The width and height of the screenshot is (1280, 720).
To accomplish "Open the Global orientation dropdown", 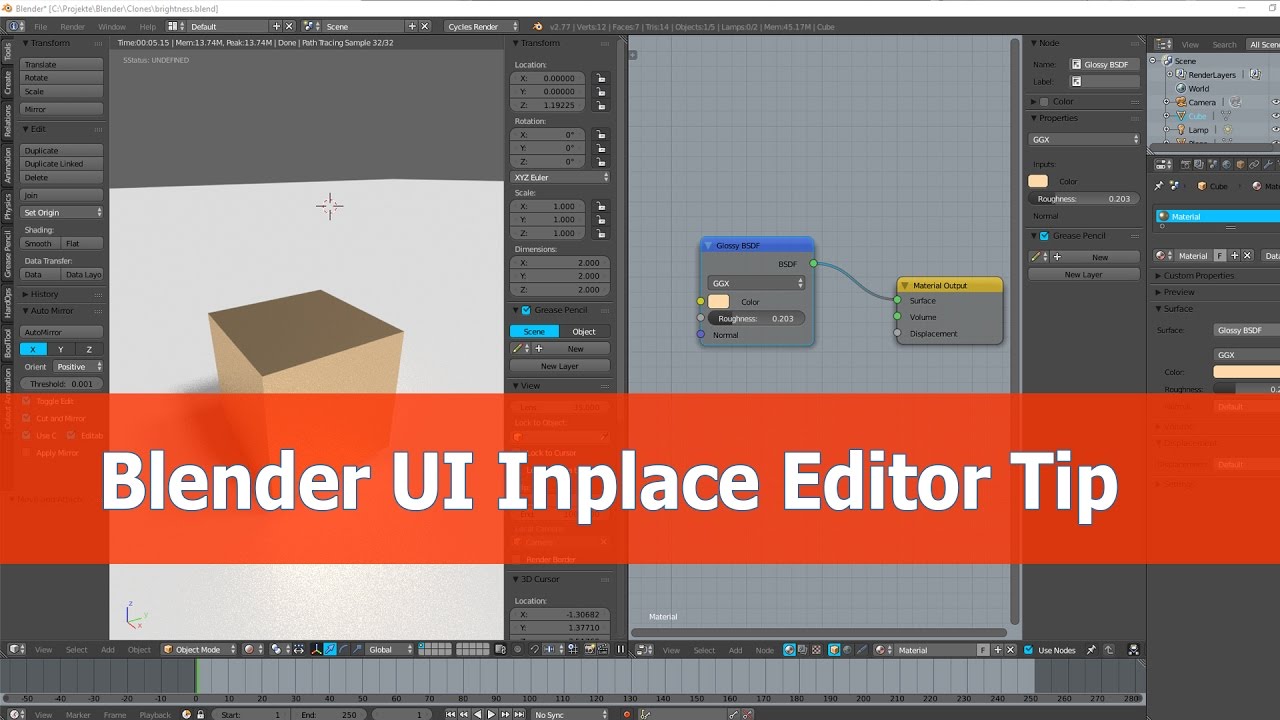I will click(x=390, y=650).
